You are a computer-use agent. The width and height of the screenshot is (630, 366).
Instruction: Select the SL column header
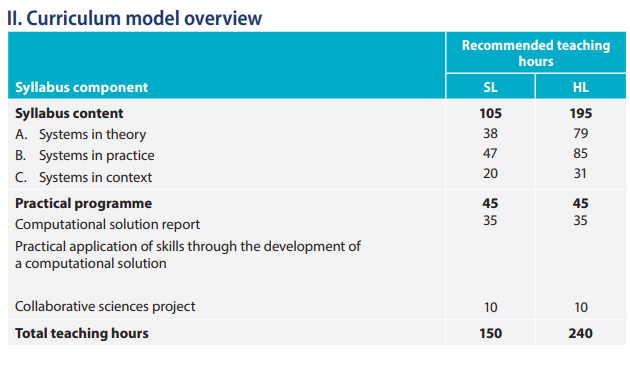point(490,87)
